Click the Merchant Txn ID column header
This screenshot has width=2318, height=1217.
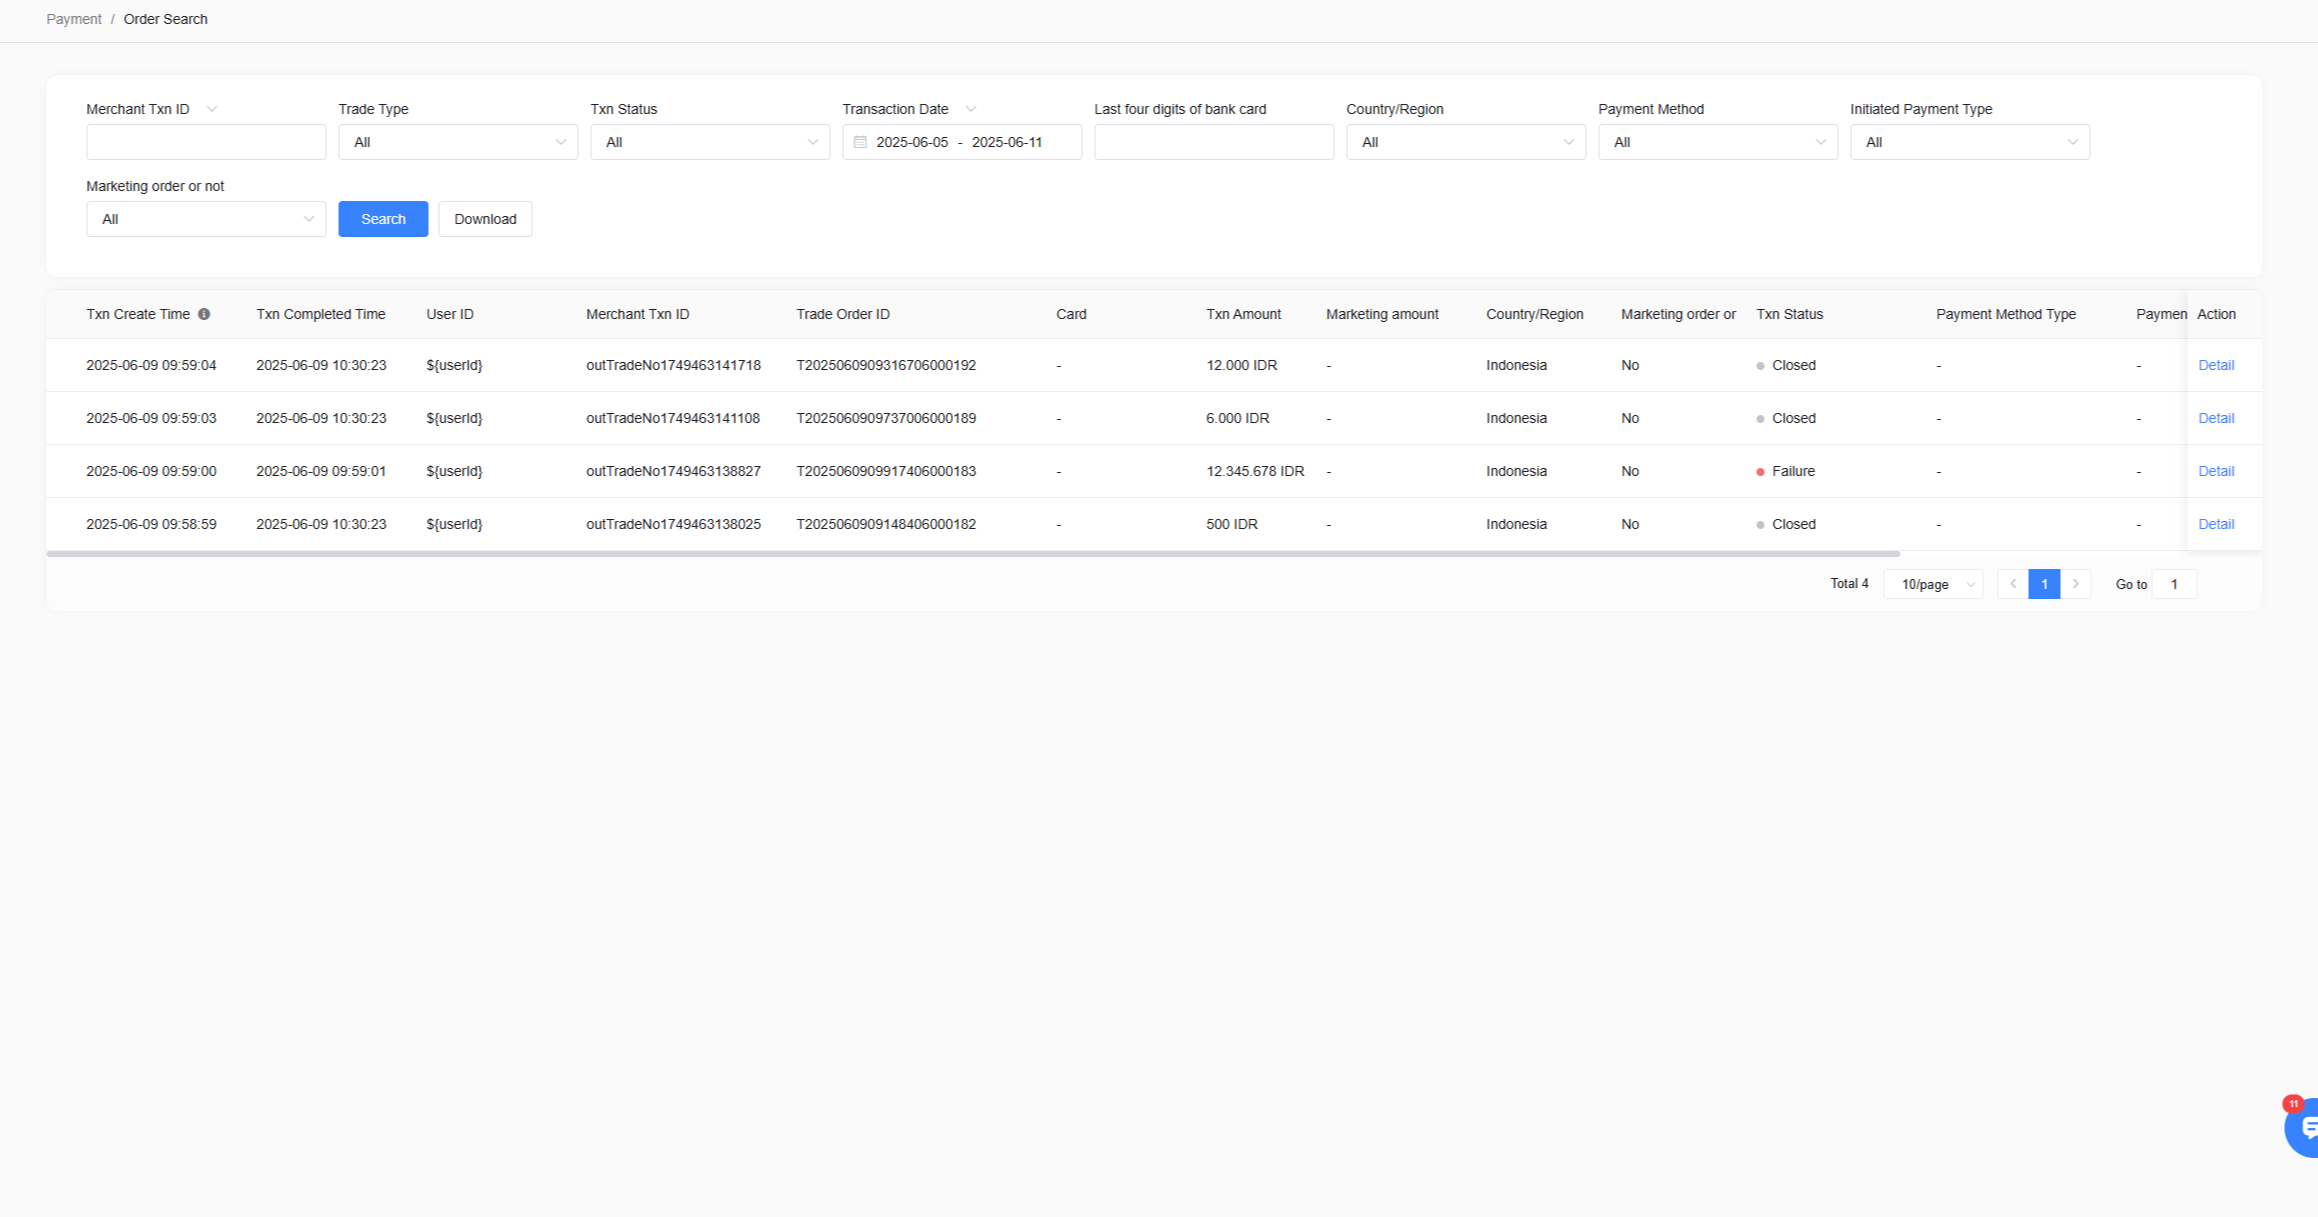[638, 314]
